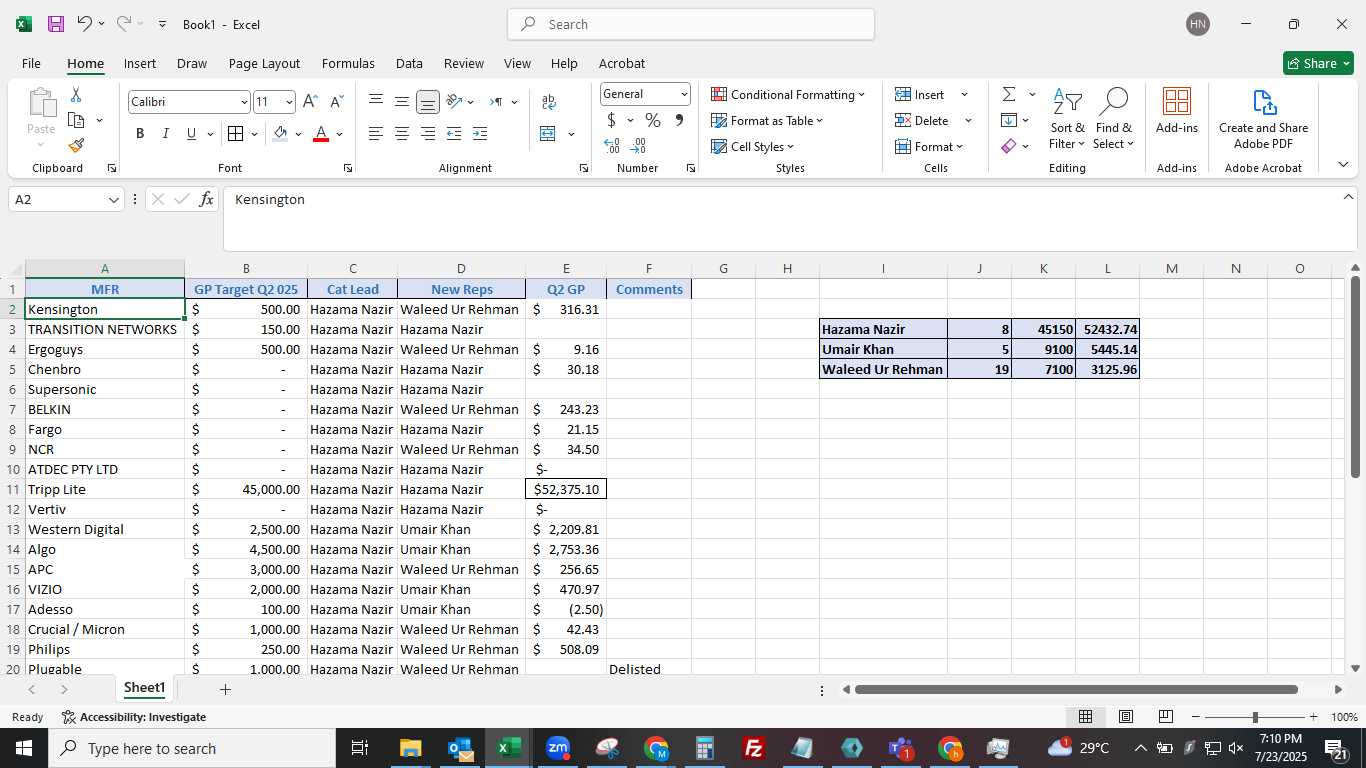Open Find & Select dropdown
1366x768 pixels.
[1113, 118]
